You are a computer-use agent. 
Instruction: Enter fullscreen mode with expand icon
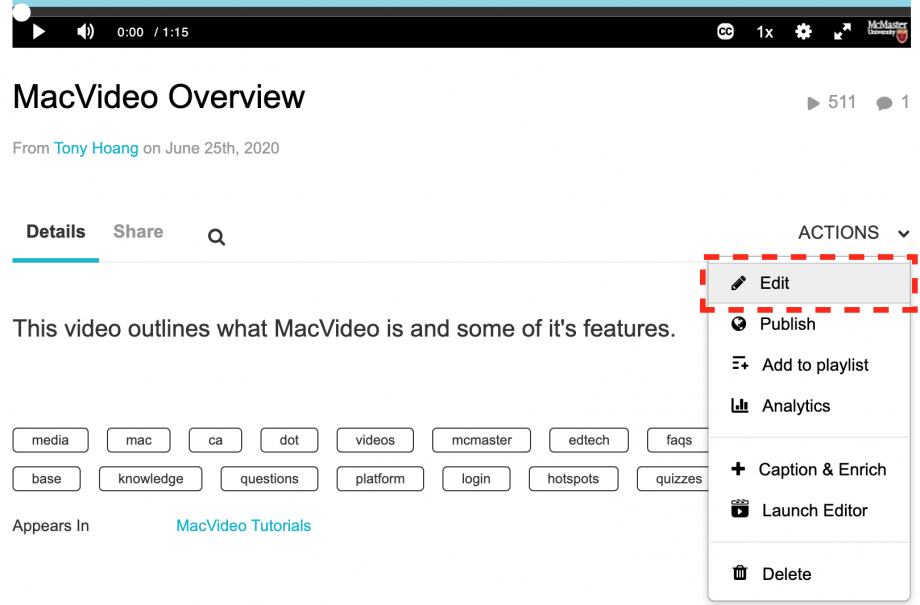click(x=842, y=32)
